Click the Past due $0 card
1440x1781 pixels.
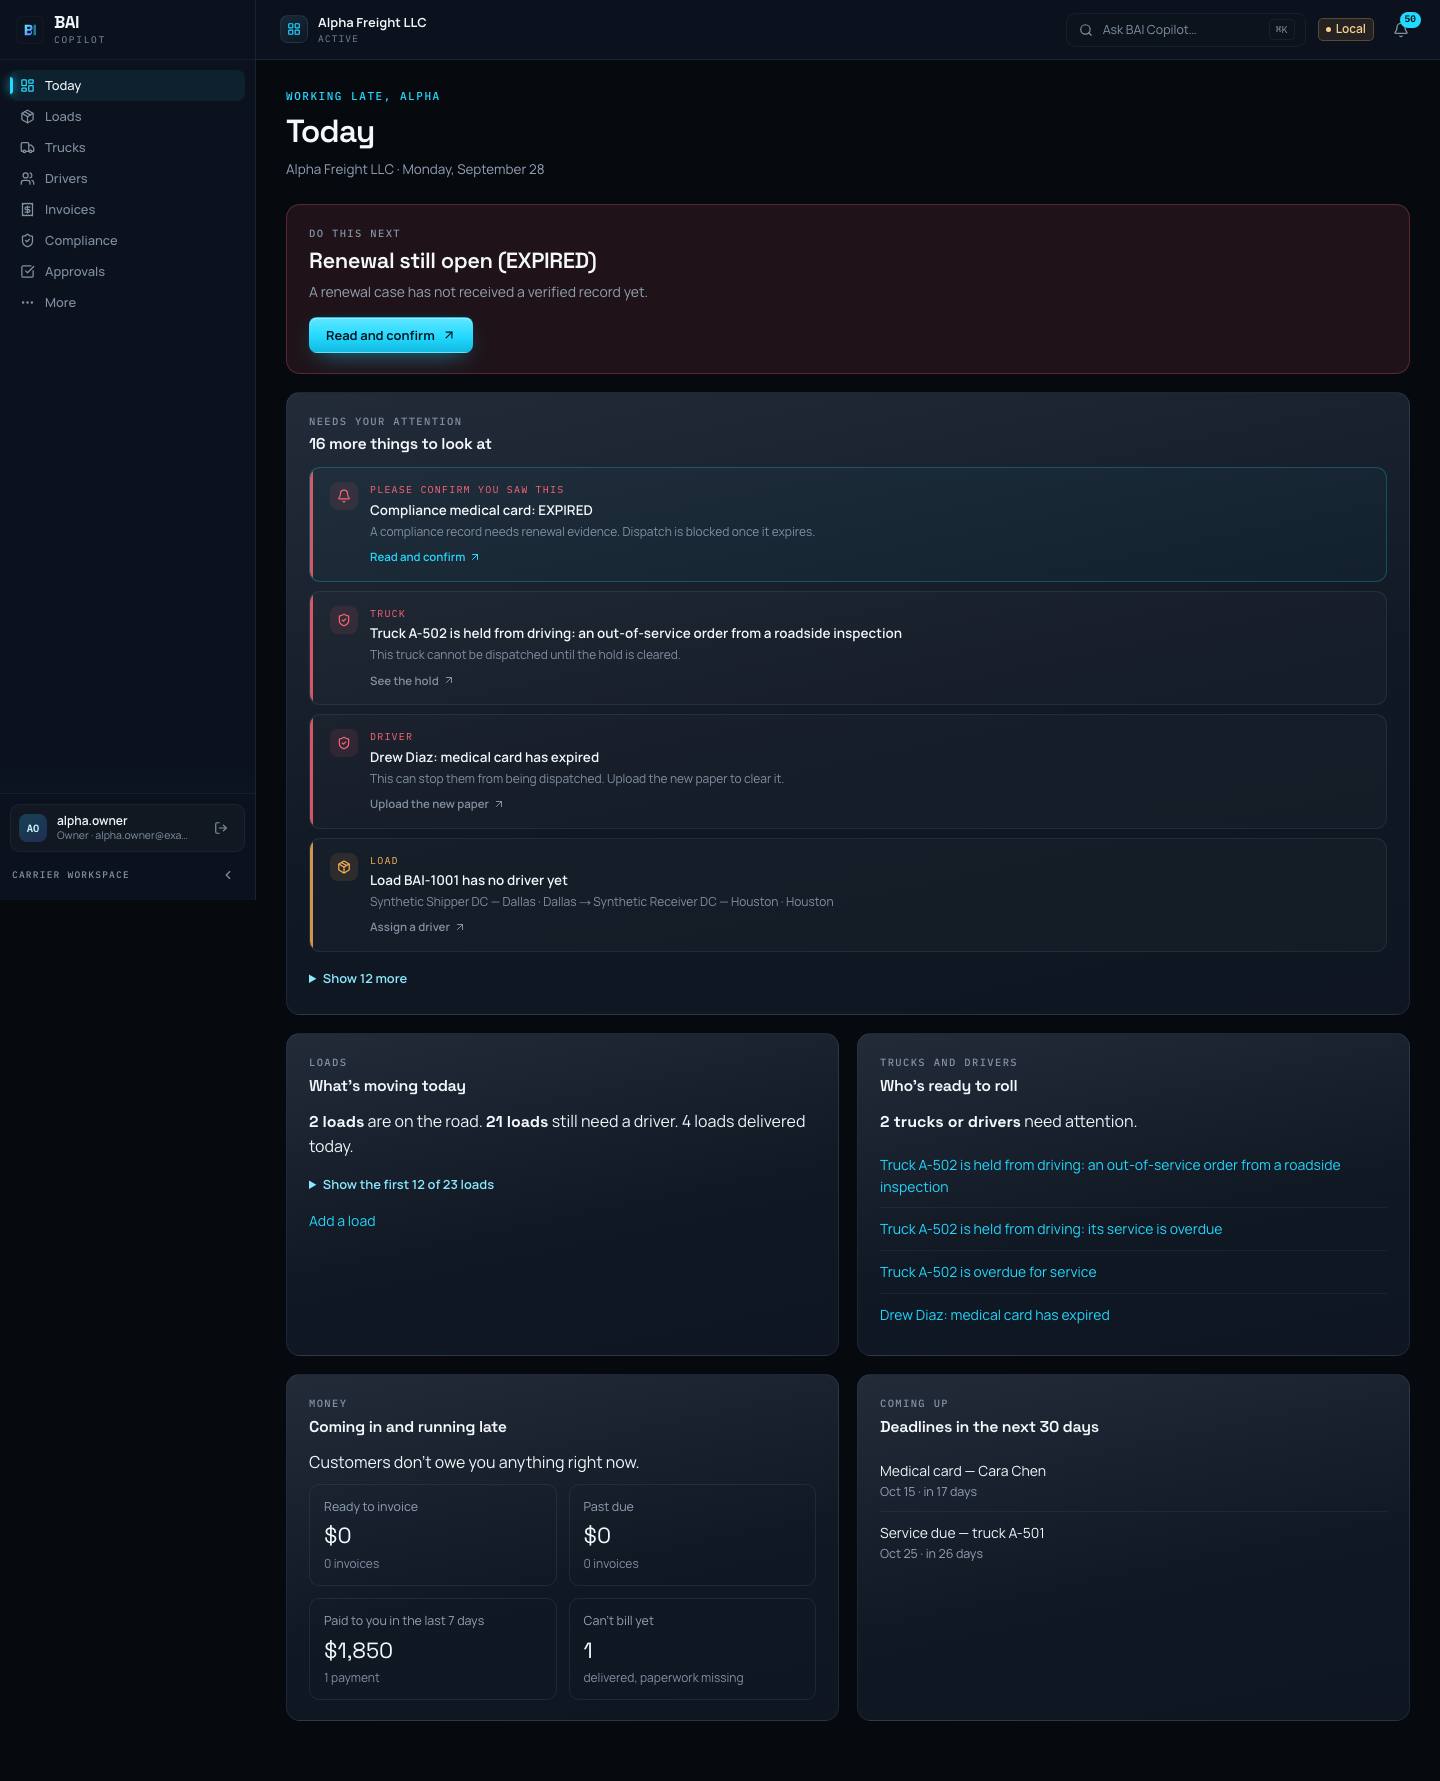click(x=692, y=1535)
